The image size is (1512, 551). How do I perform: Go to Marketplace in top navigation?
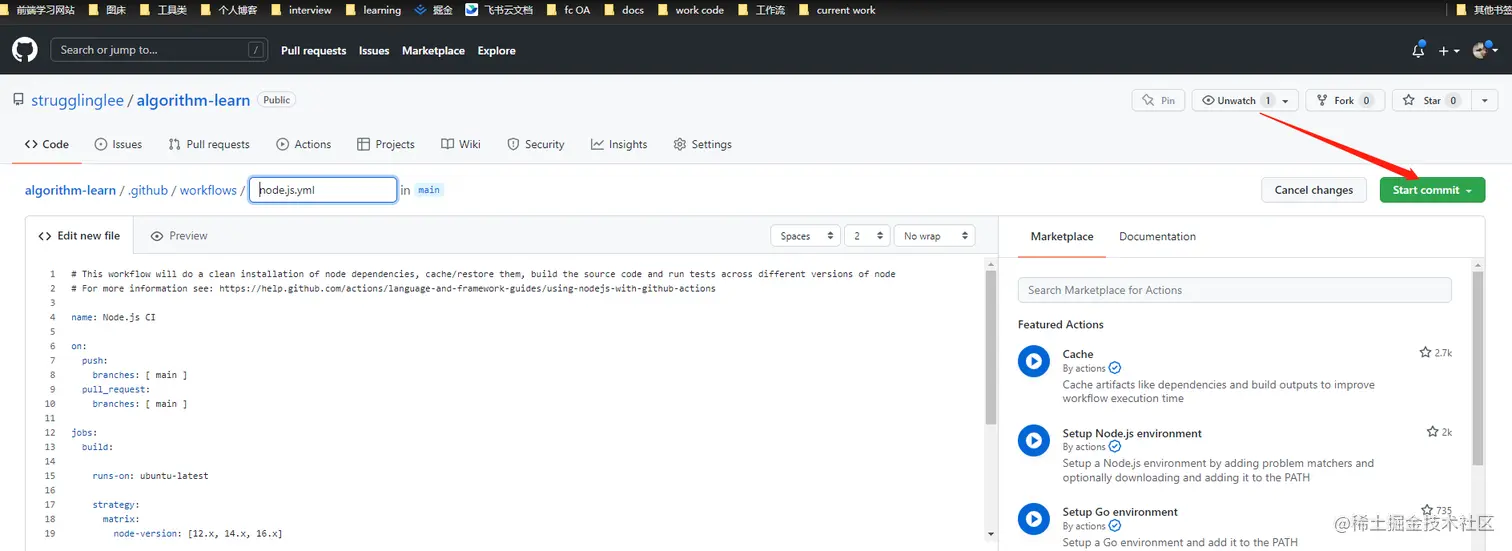pos(433,51)
